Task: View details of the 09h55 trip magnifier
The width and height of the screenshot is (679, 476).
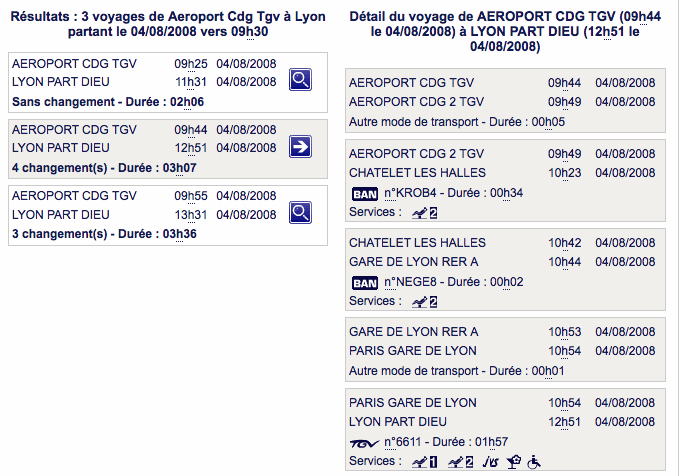Action: (300, 212)
